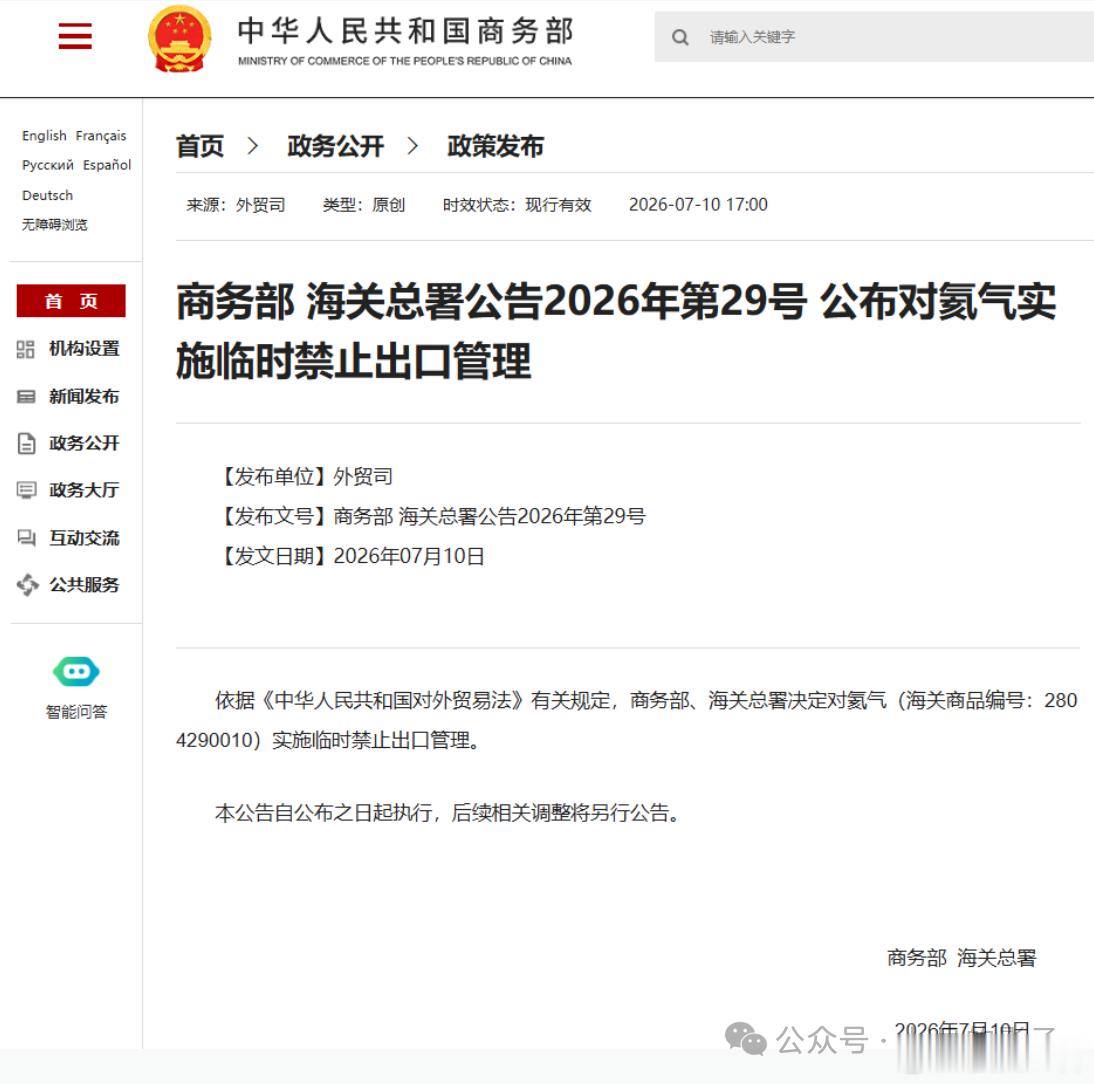Click the national emblem logo
1094x1084 pixels.
[x=179, y=39]
